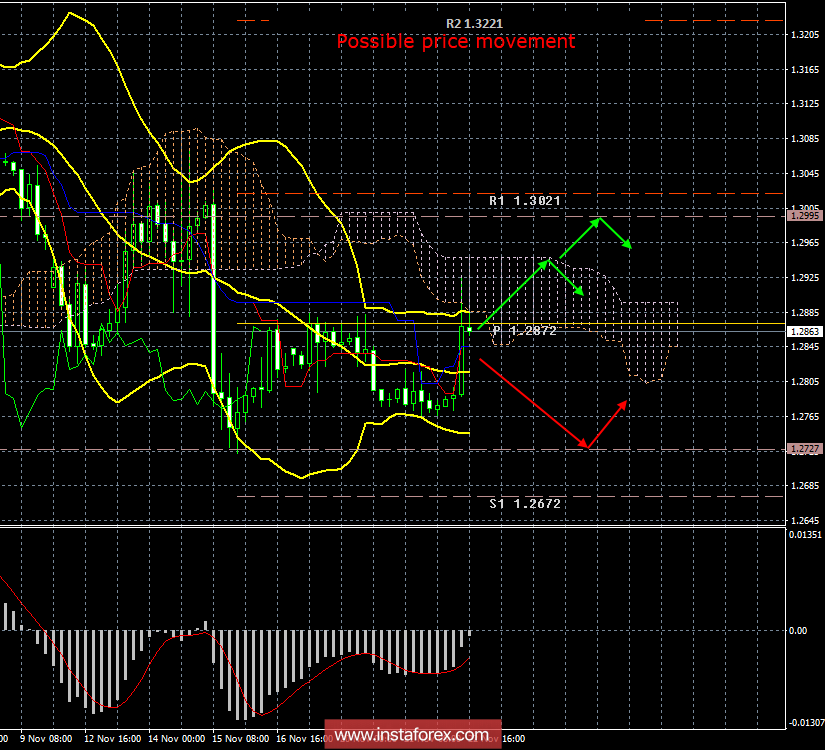This screenshot has width=825, height=750.
Task: Click the 0.01351 indicator scale value
Action: point(806,535)
